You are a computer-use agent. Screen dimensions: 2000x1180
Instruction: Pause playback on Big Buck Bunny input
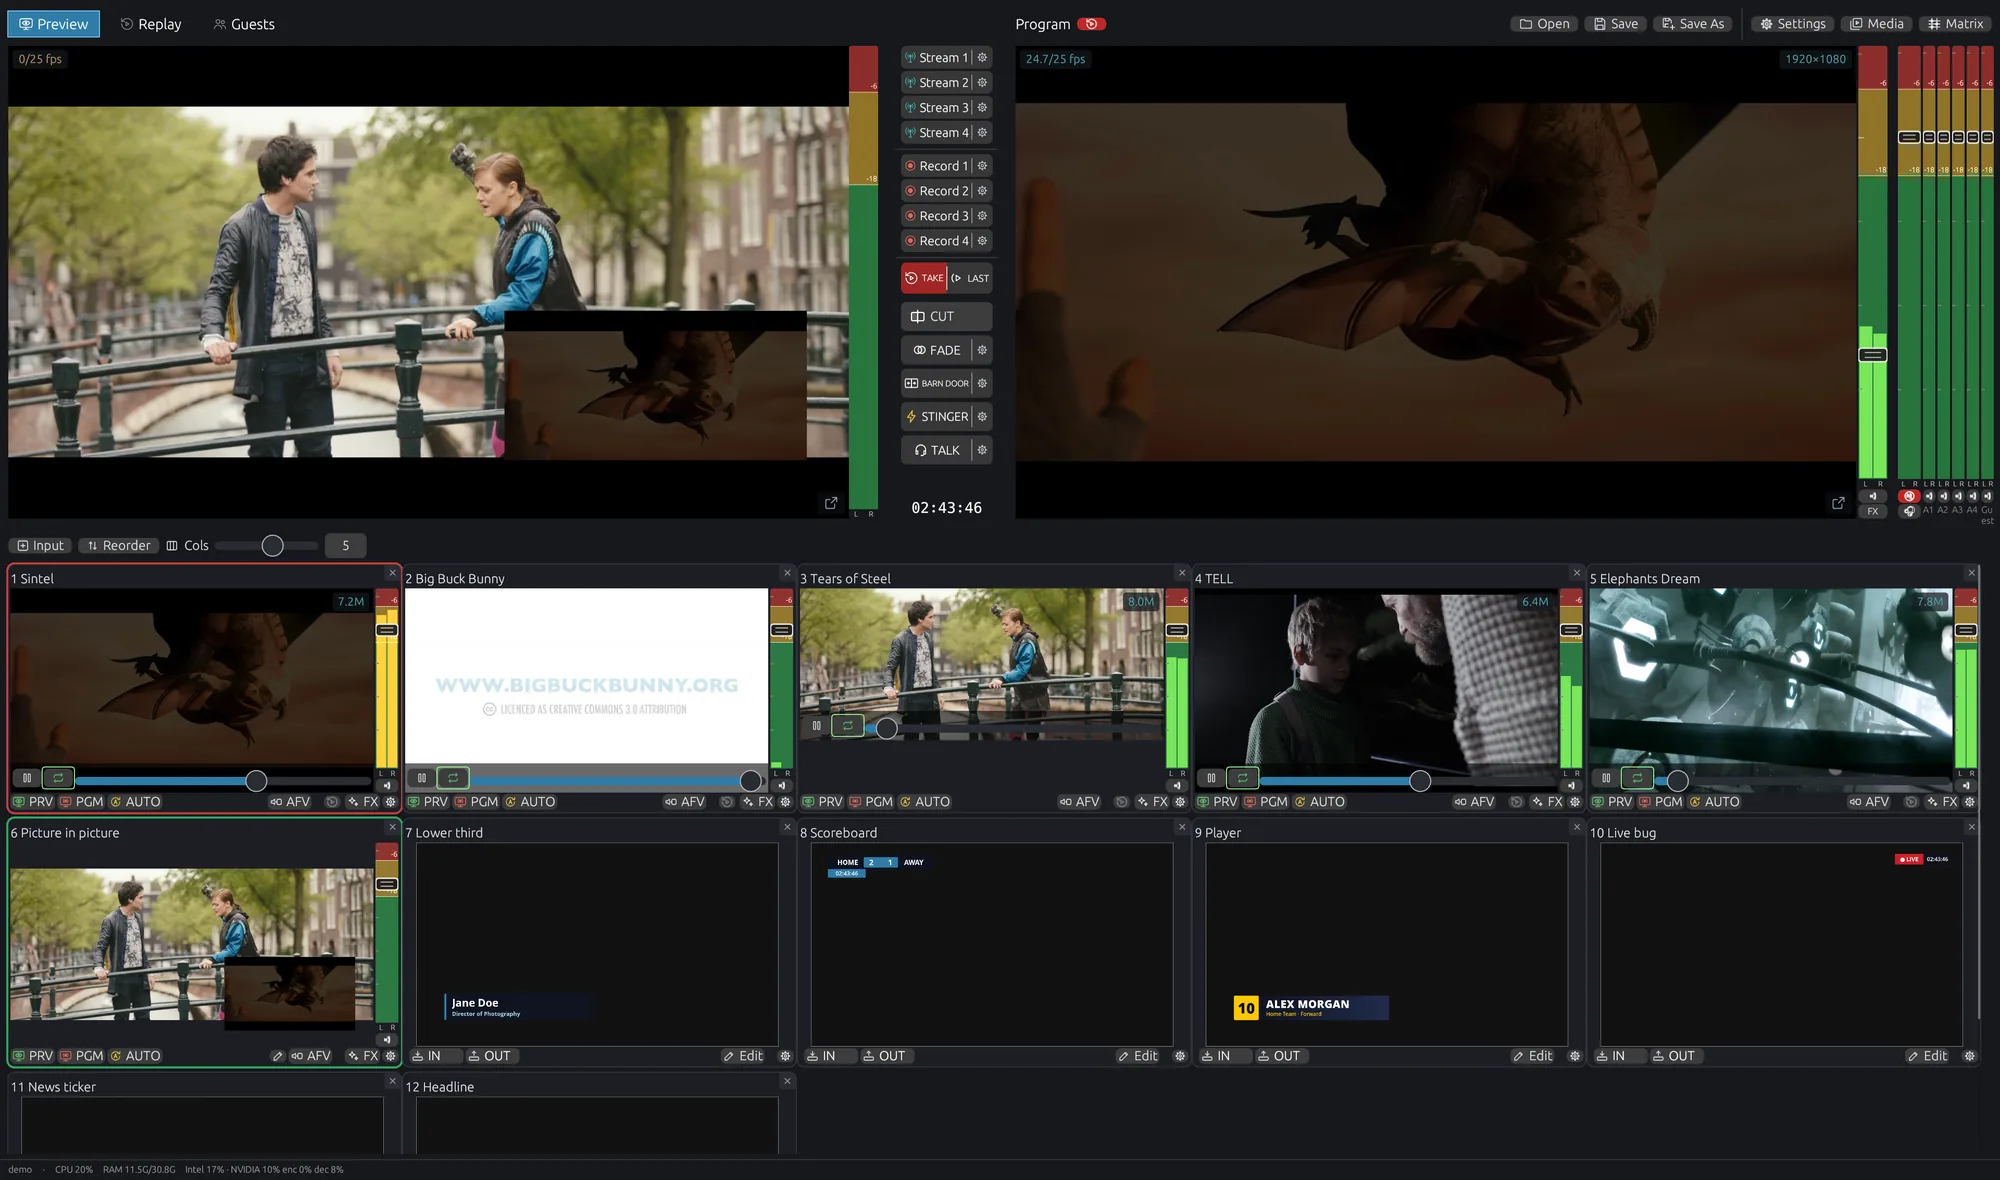pos(422,778)
